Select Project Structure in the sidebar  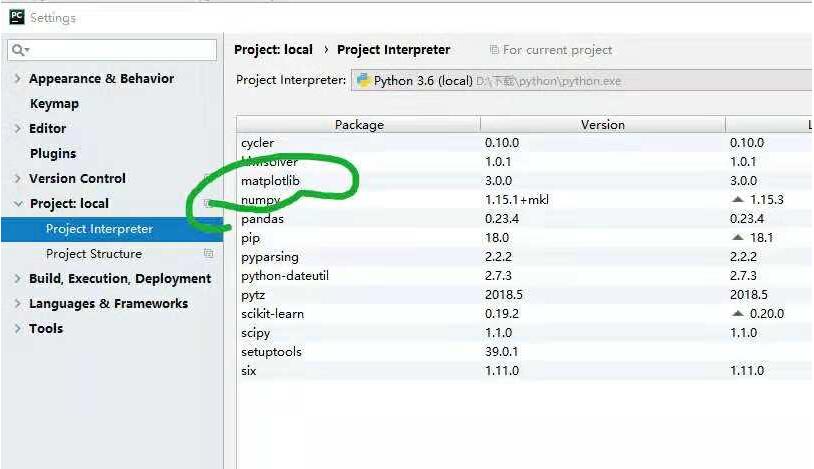(93, 254)
